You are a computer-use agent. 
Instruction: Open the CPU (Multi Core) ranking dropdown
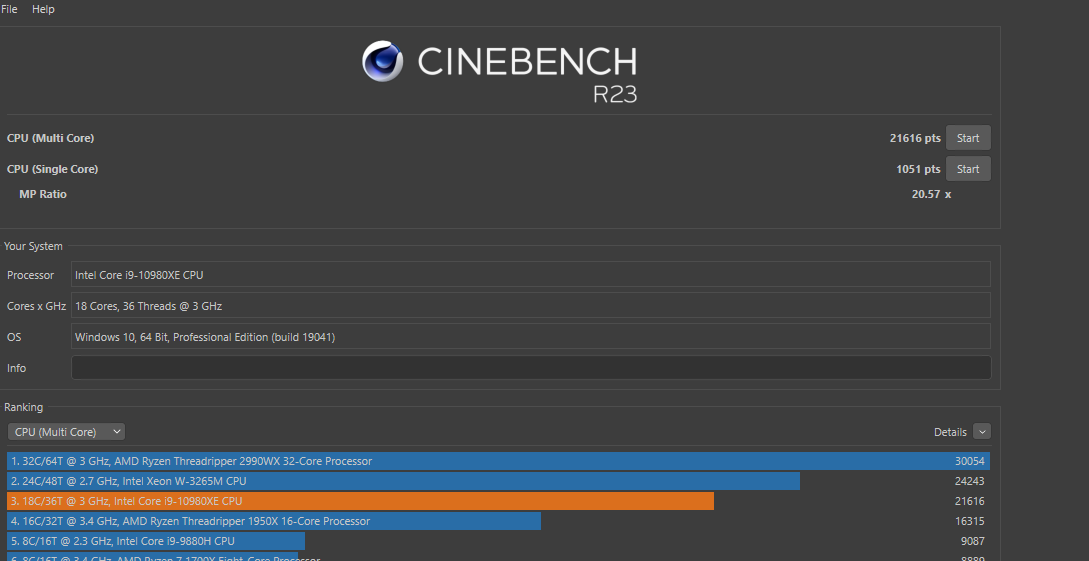pos(66,432)
